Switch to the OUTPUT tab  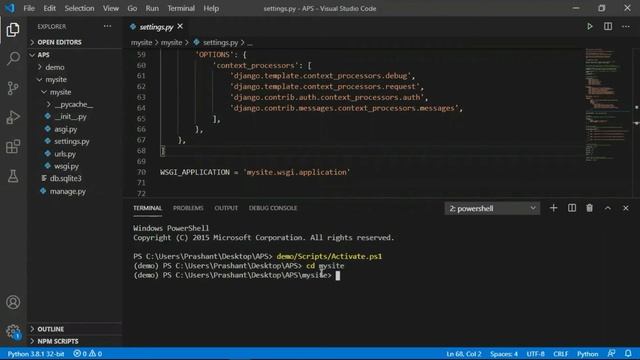coord(226,208)
